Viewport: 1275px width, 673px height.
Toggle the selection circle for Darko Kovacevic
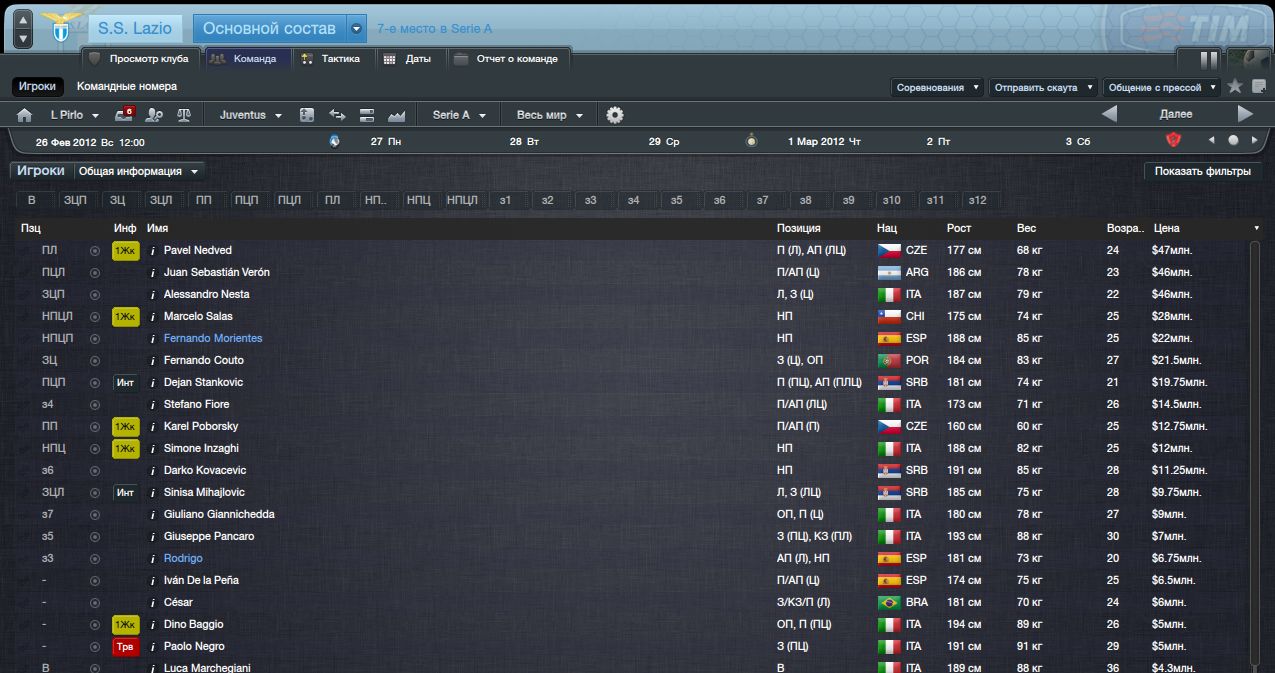click(x=95, y=470)
